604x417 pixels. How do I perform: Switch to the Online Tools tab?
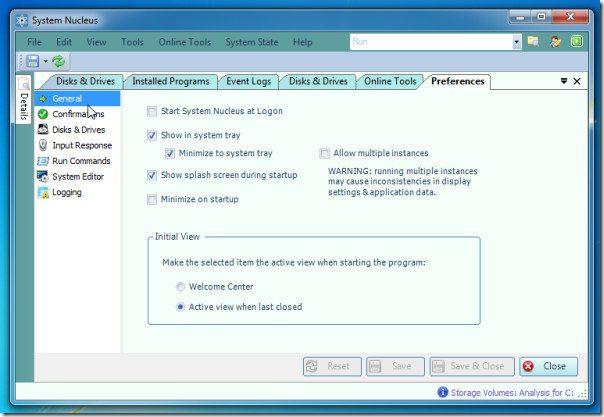(390, 81)
